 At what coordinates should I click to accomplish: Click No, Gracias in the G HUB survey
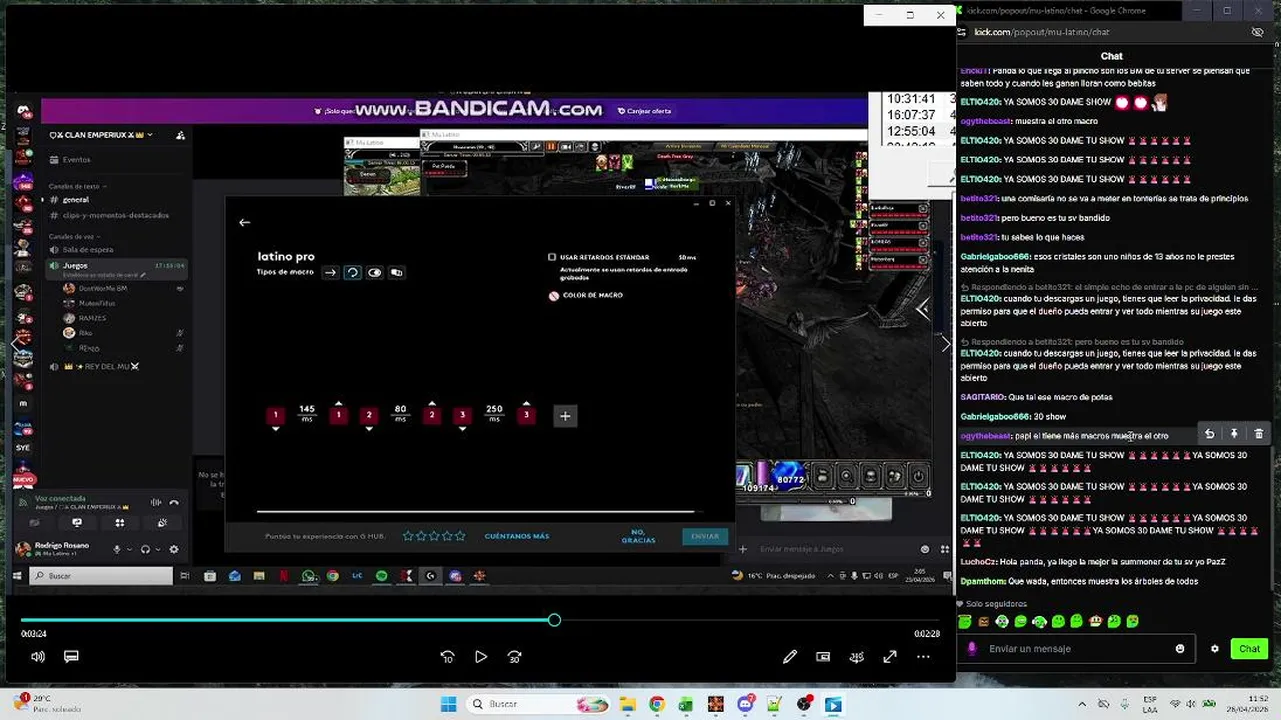coord(638,536)
